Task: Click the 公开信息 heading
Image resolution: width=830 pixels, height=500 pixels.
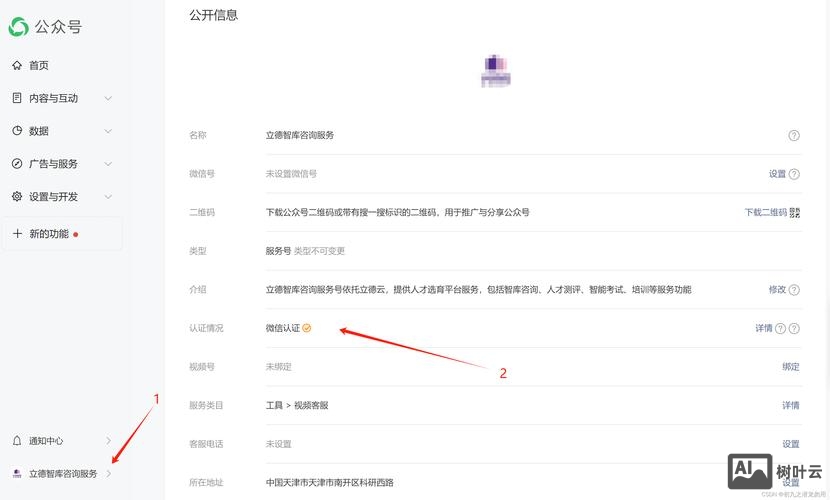Action: [x=214, y=15]
